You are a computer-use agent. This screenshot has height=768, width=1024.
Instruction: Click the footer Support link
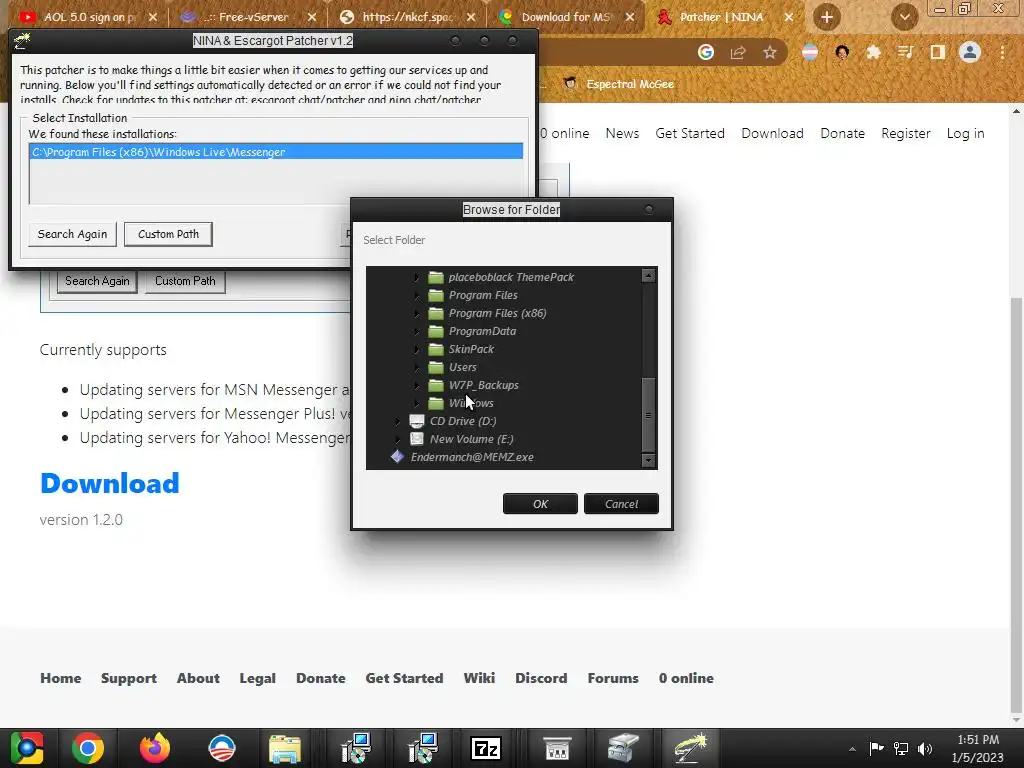(x=129, y=678)
